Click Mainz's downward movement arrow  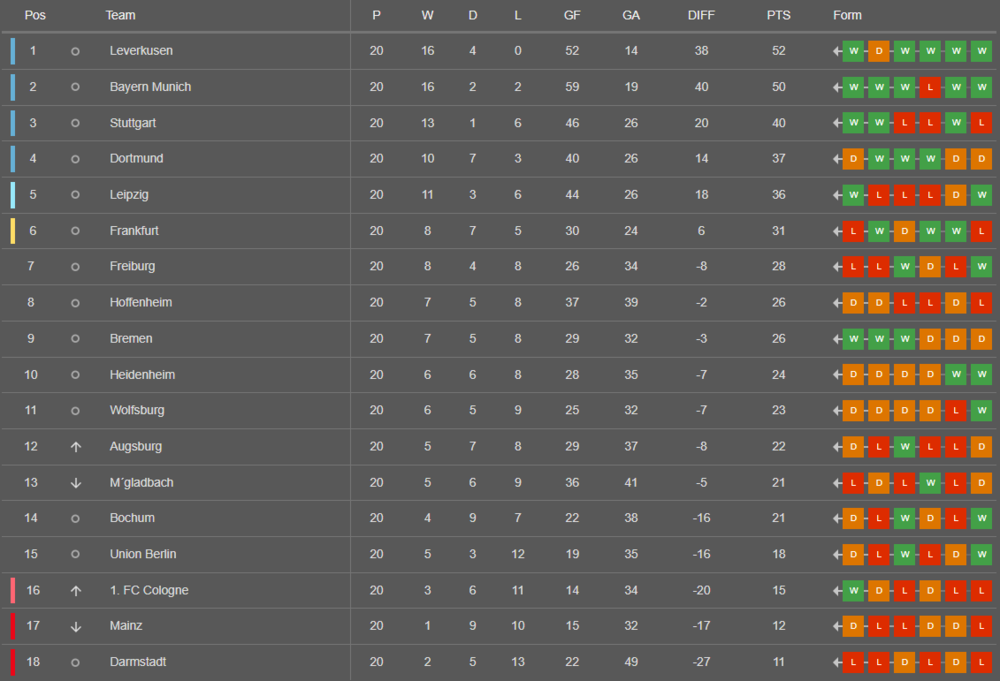click(x=76, y=627)
